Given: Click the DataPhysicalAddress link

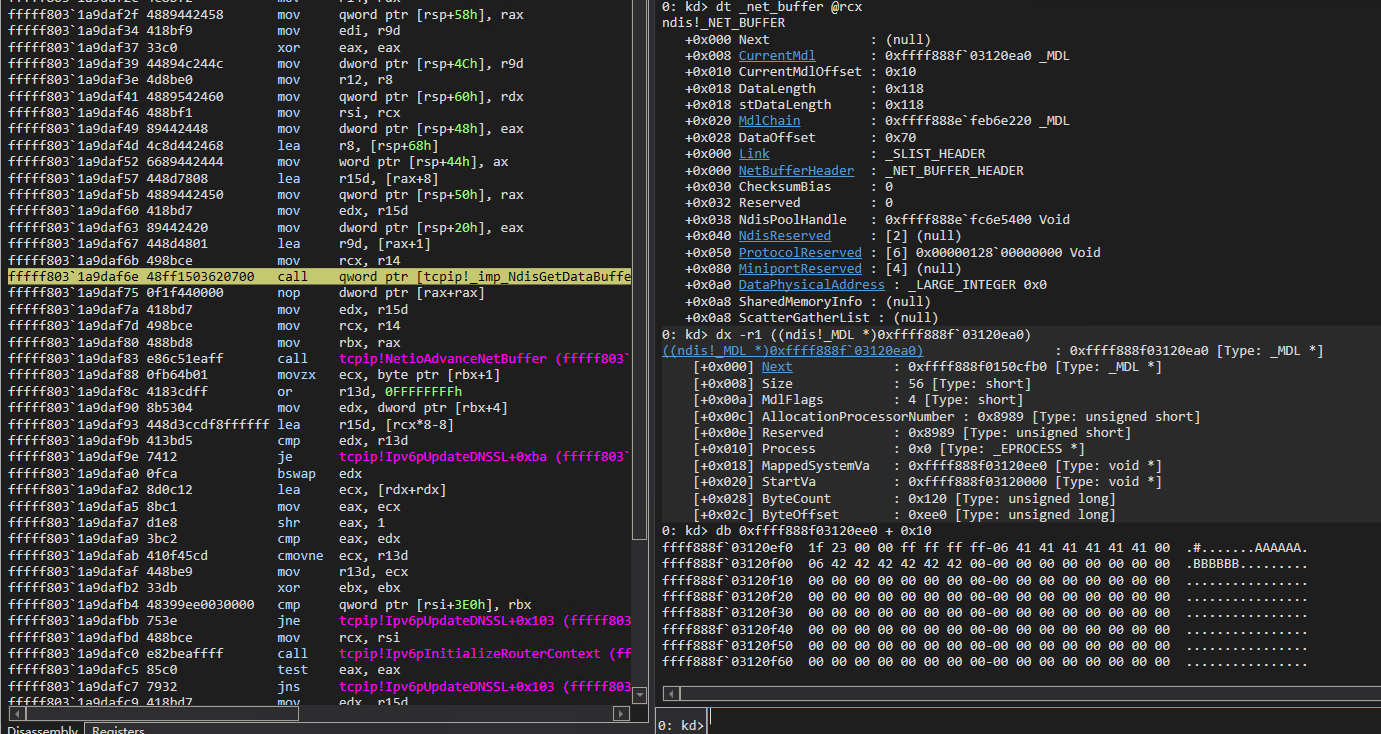Looking at the screenshot, I should (x=811, y=284).
